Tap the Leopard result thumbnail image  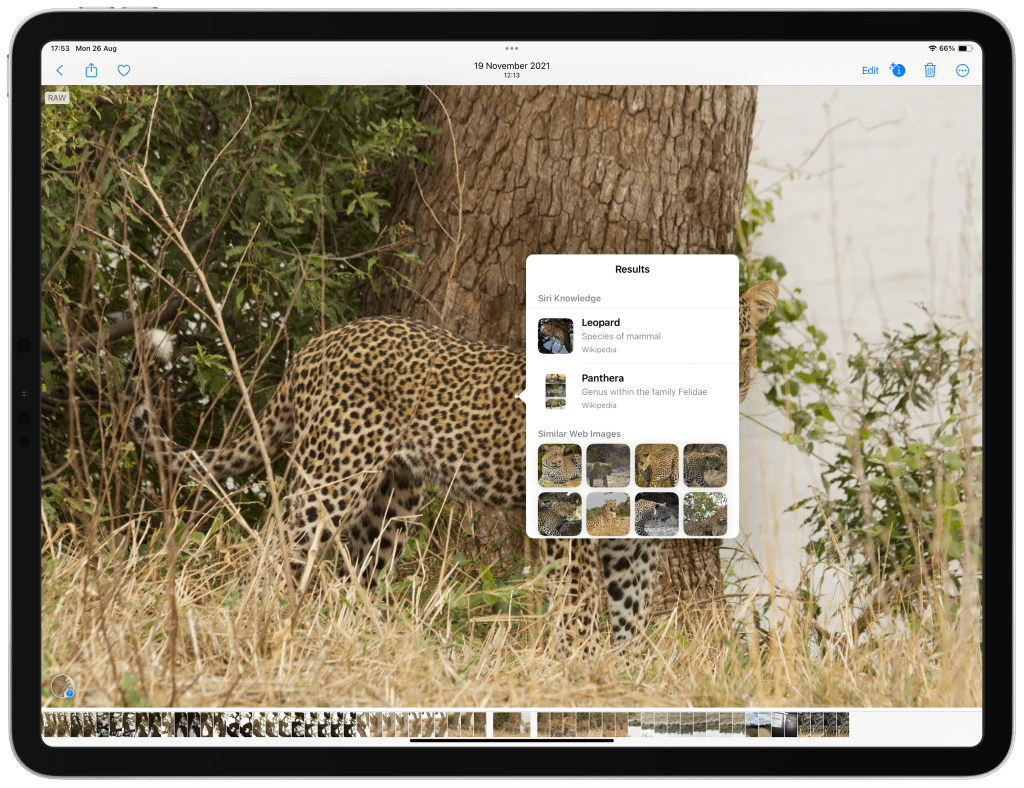coord(555,336)
